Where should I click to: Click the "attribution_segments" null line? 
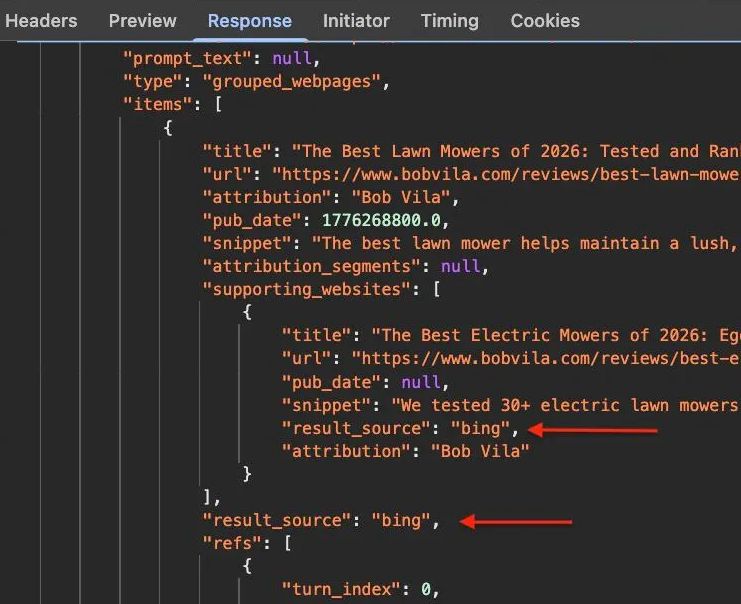(x=345, y=267)
